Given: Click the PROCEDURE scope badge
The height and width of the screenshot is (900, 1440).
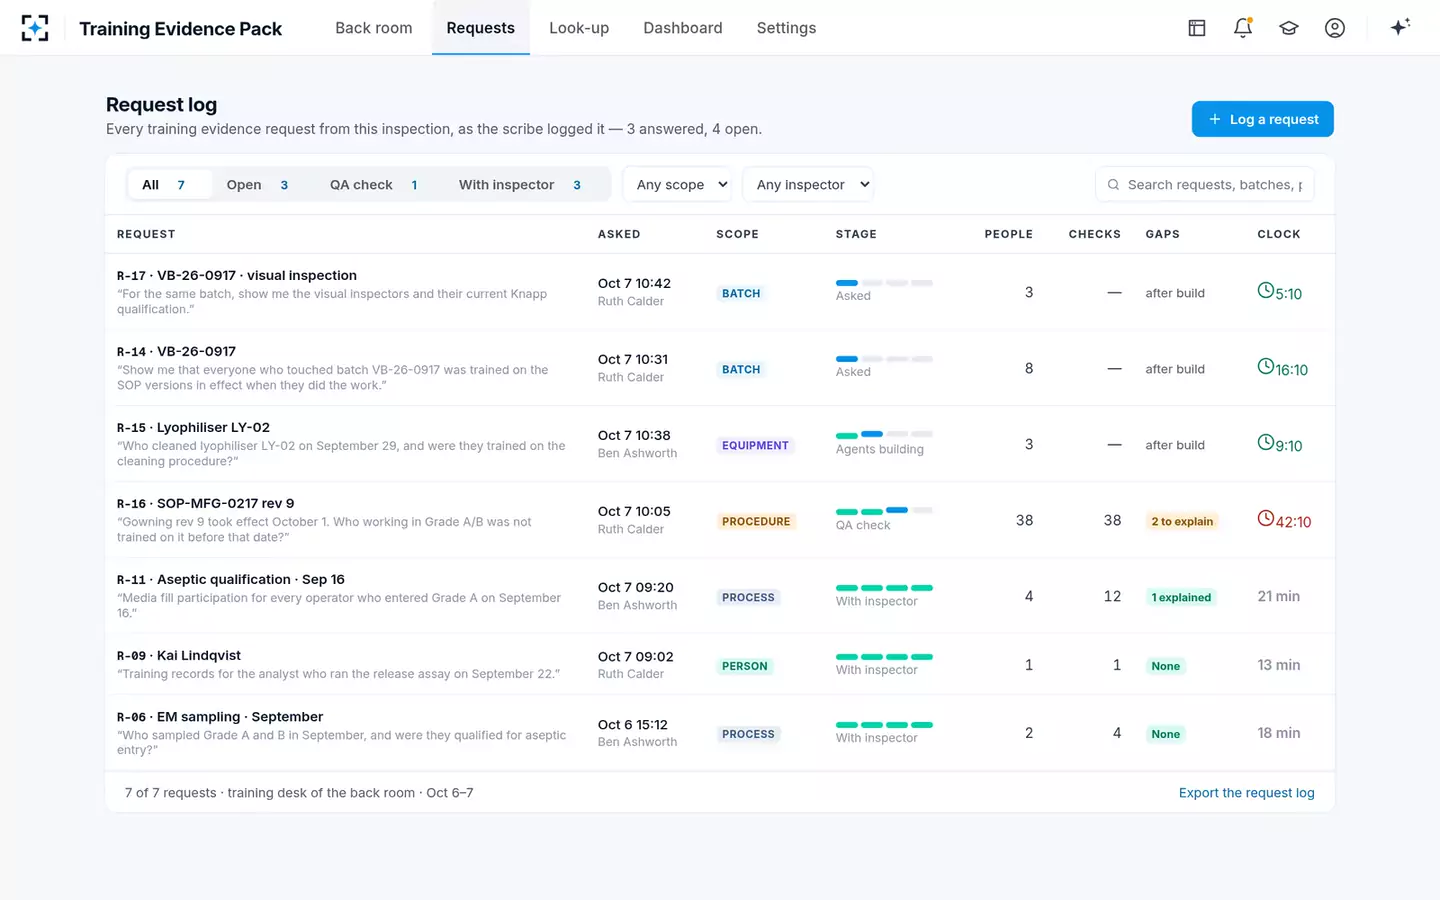Looking at the screenshot, I should click(x=756, y=521).
